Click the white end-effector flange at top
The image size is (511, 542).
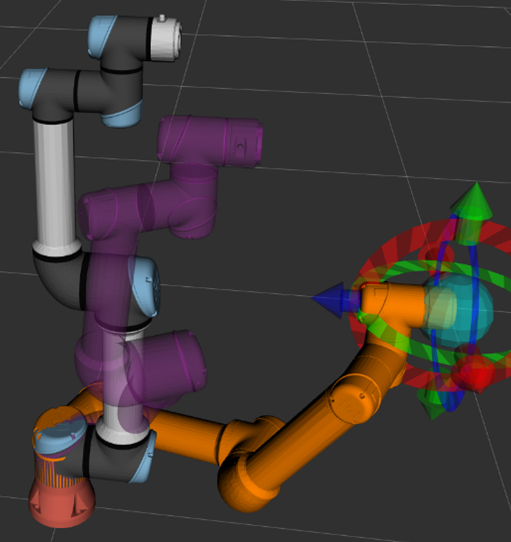pyautogui.click(x=167, y=38)
